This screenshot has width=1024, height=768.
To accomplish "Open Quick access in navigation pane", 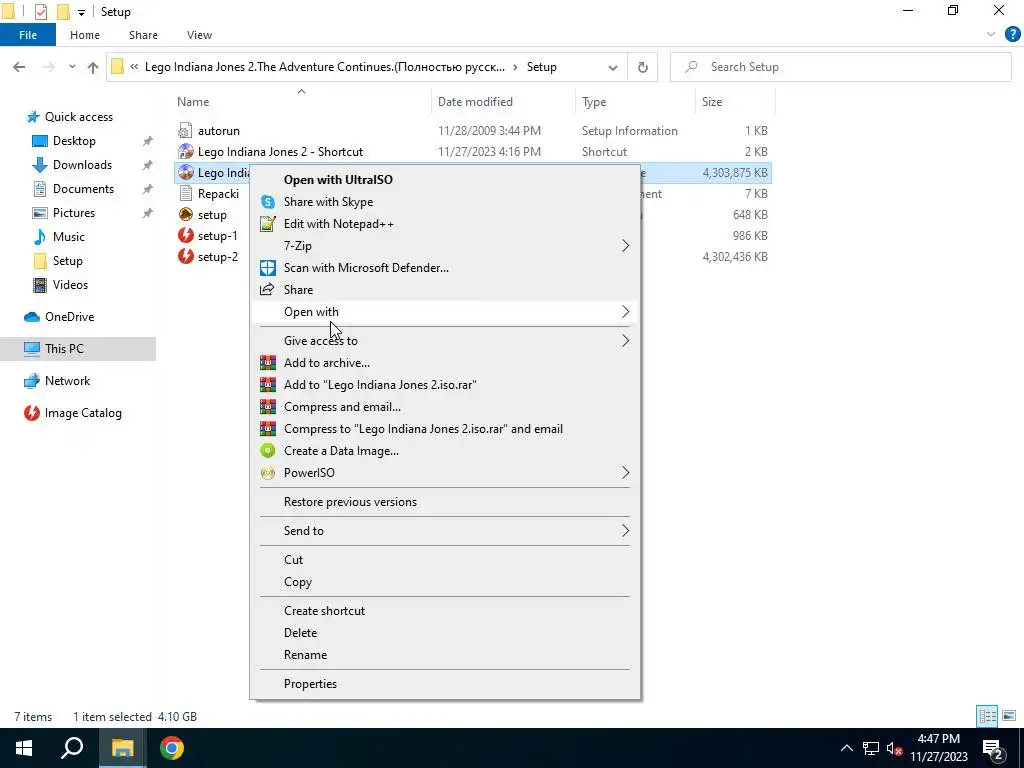I will coord(78,117).
